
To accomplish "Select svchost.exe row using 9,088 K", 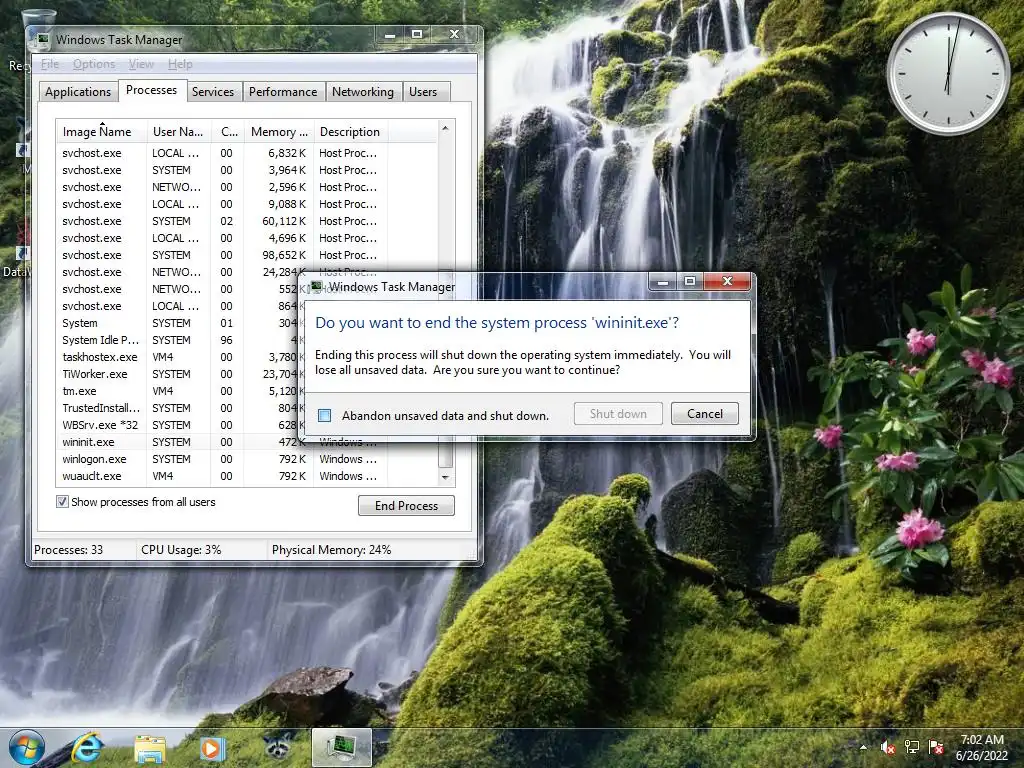I will tap(246, 204).
